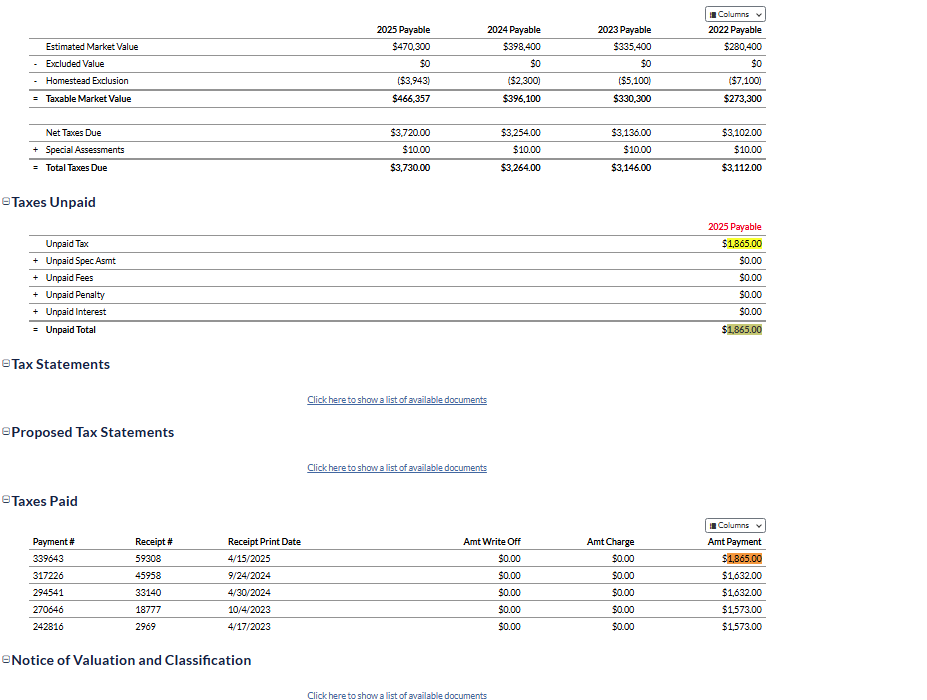The height and width of the screenshot is (700, 927).
Task: Click the orange highlighted payment amount $1,865.00
Action: (x=743, y=559)
